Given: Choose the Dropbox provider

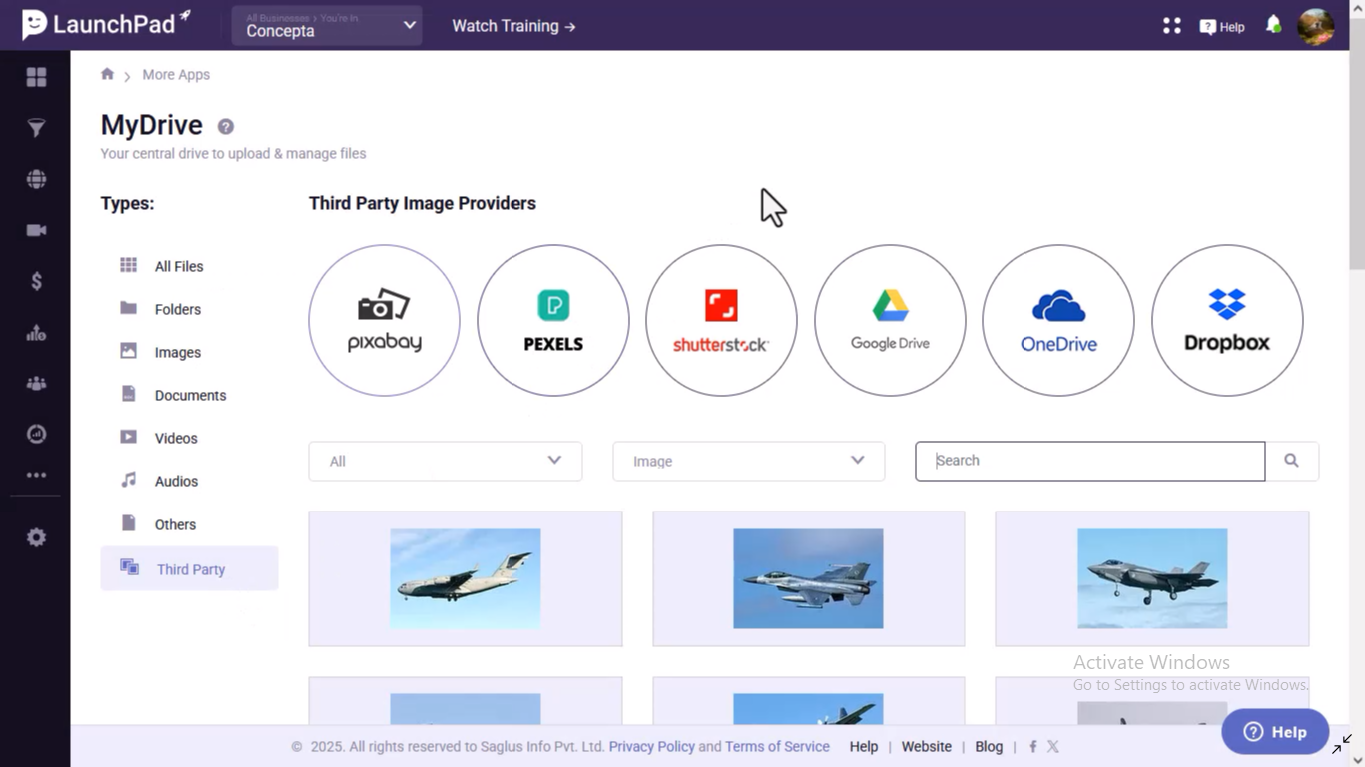Looking at the screenshot, I should click(x=1227, y=320).
